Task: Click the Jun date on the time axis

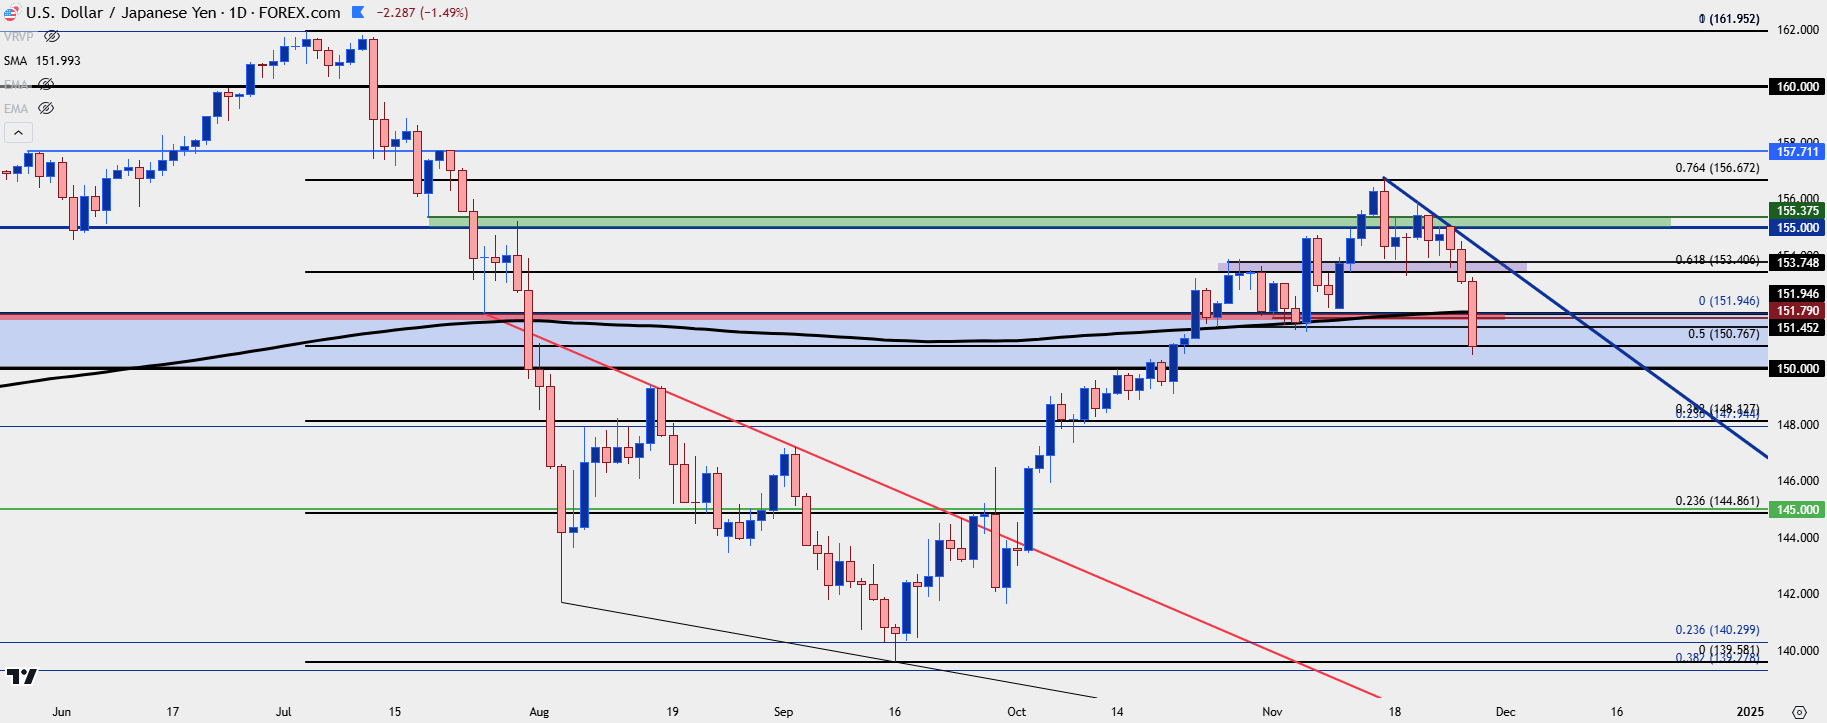Action: click(x=62, y=712)
